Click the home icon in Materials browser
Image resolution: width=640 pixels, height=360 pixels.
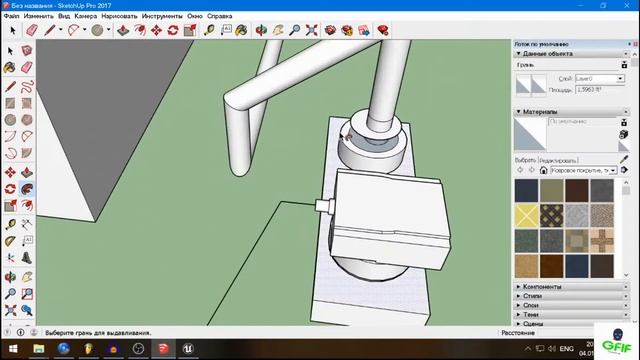(x=543, y=170)
